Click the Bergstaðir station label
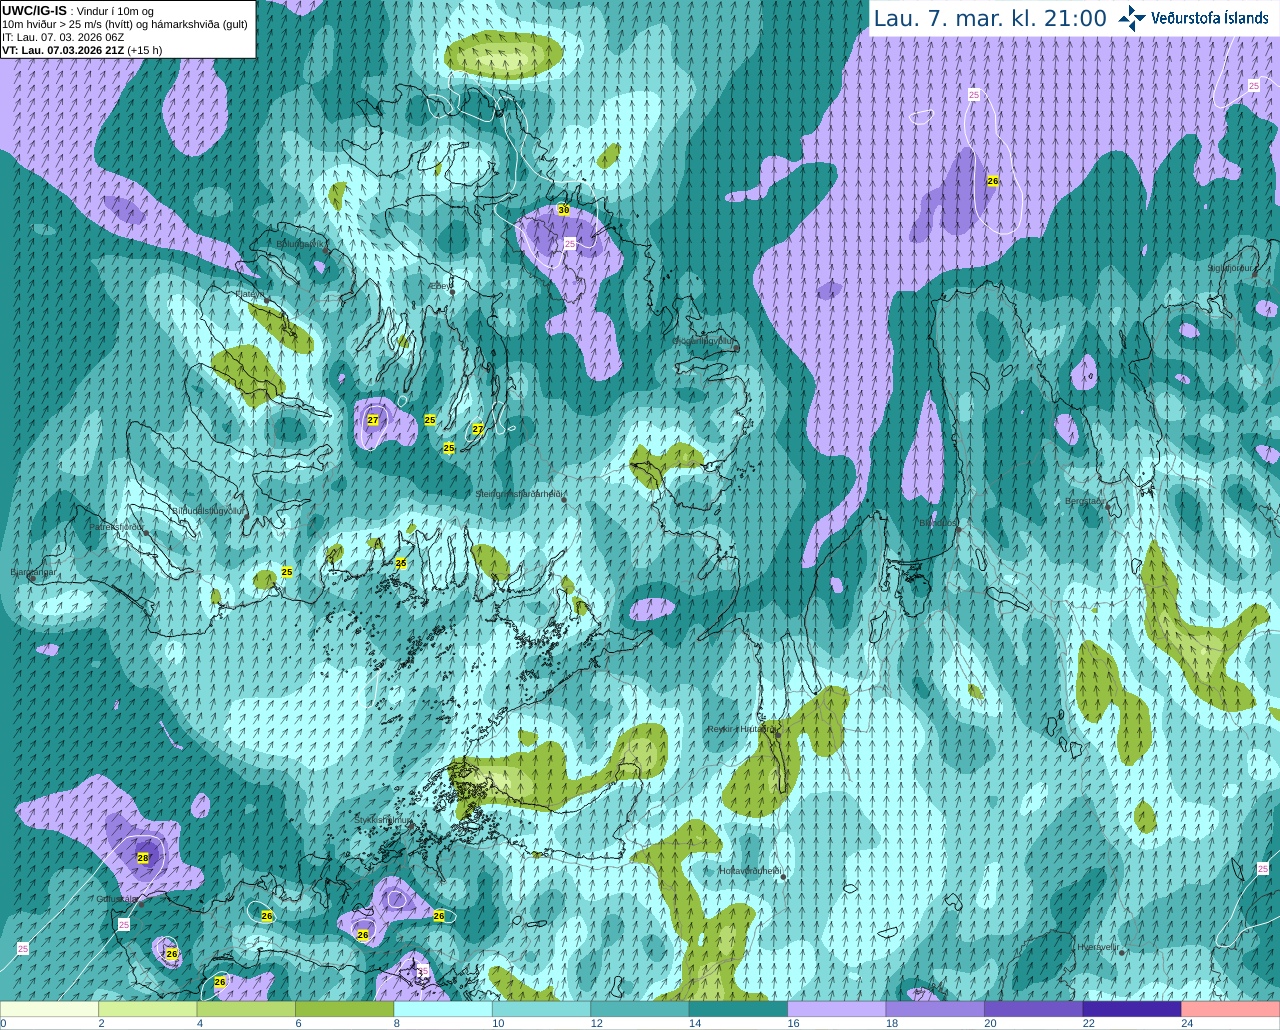This screenshot has height=1030, width=1280. coord(1085,501)
